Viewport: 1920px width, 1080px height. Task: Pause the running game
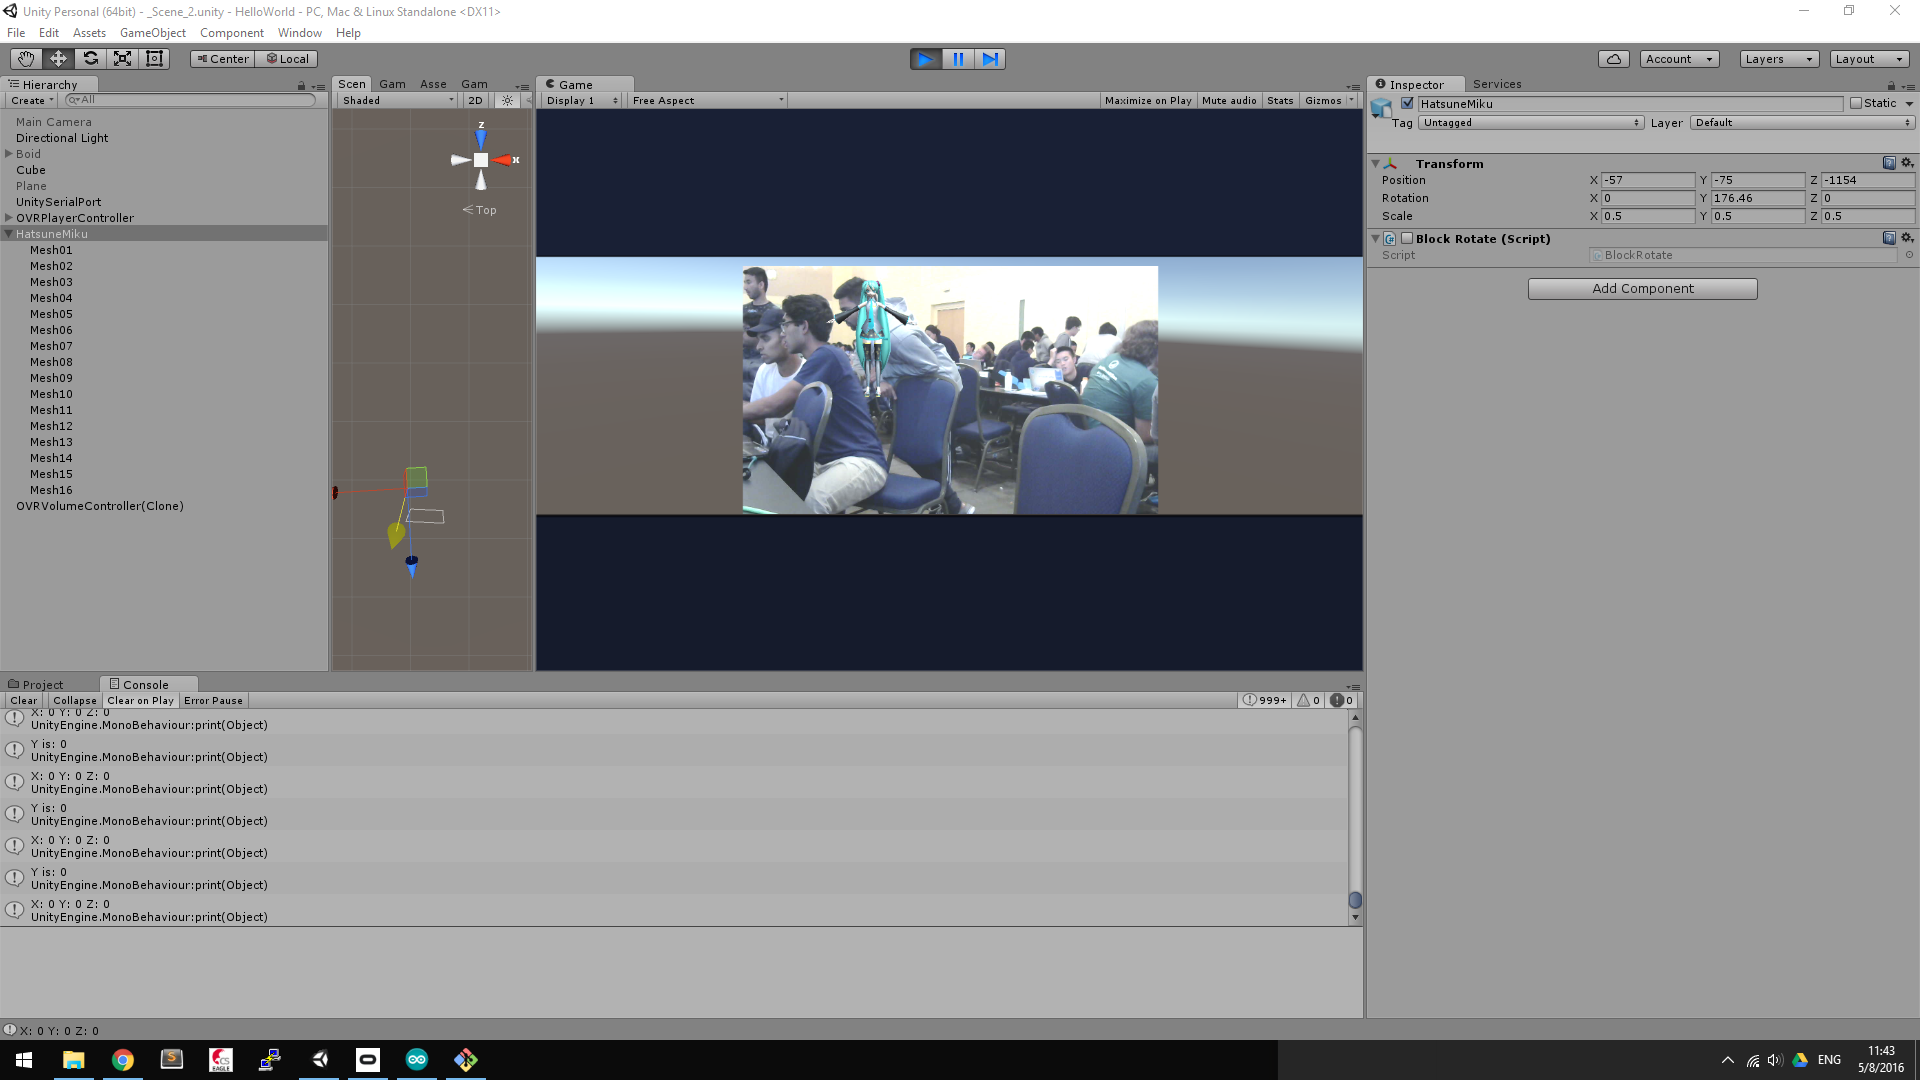click(x=958, y=59)
